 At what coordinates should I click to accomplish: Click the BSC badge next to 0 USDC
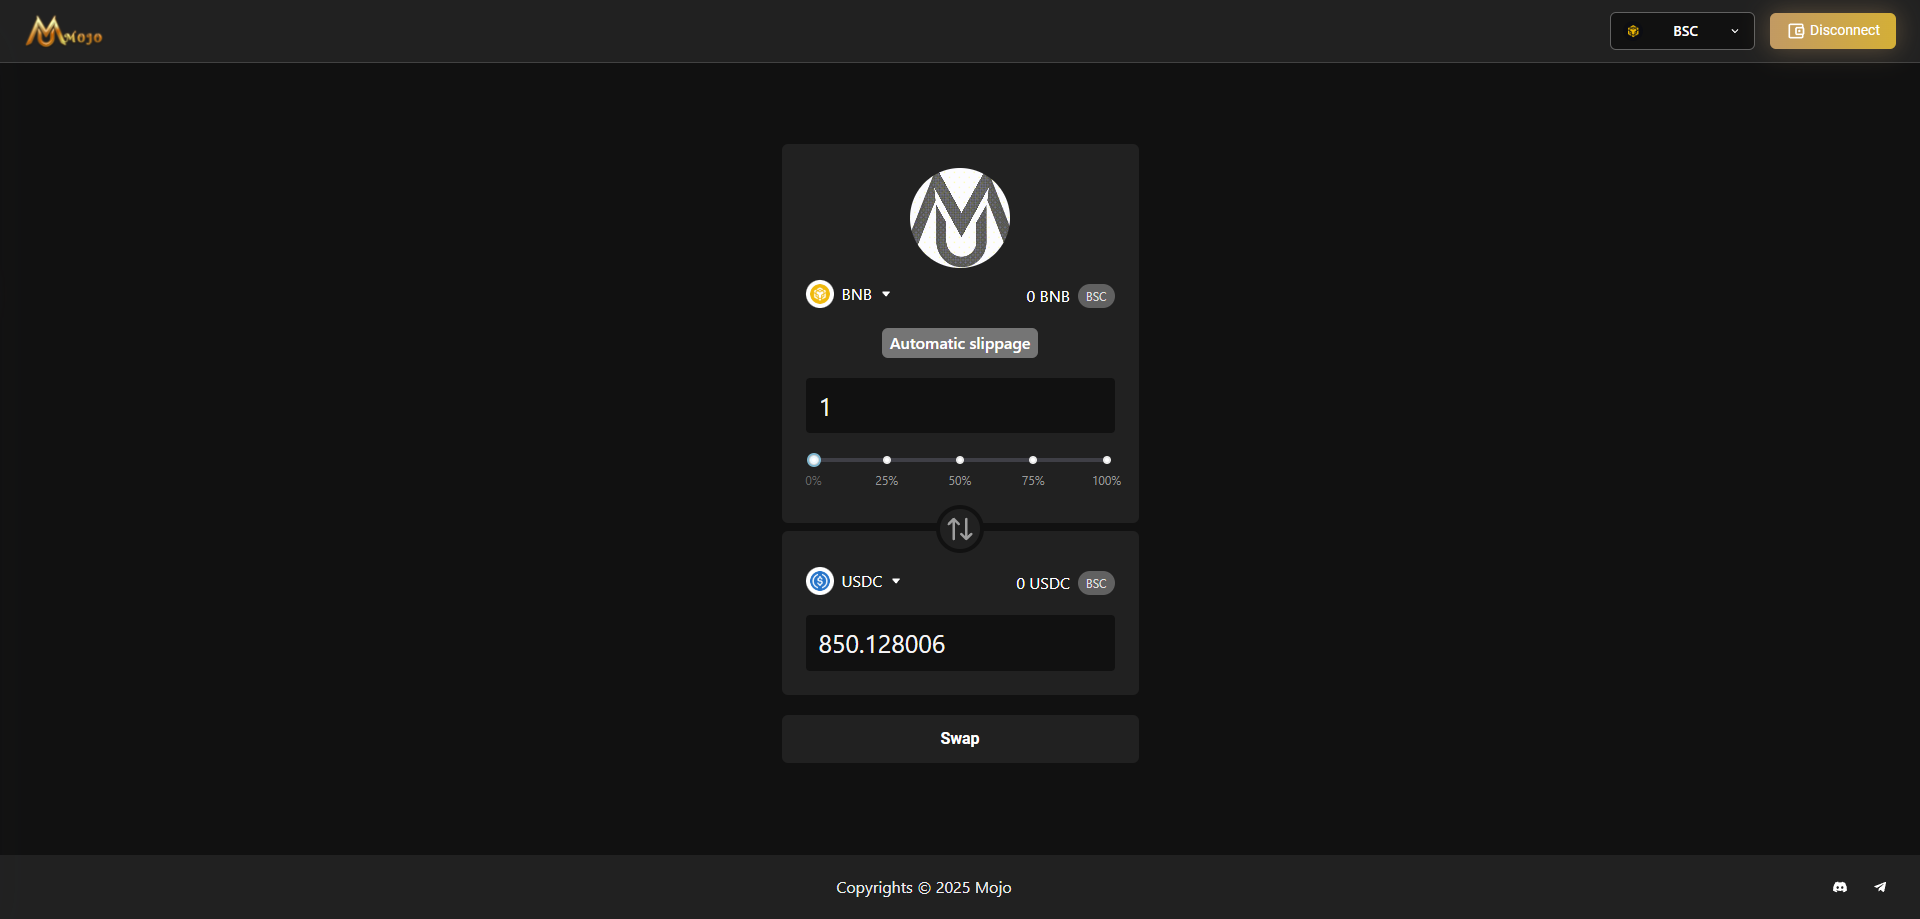(1095, 583)
